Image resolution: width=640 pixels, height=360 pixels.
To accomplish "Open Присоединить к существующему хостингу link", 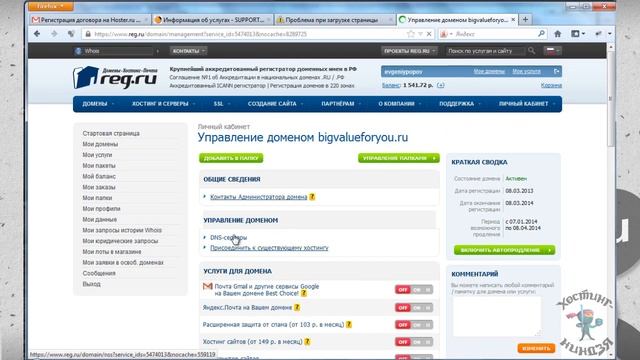I will (x=269, y=248).
